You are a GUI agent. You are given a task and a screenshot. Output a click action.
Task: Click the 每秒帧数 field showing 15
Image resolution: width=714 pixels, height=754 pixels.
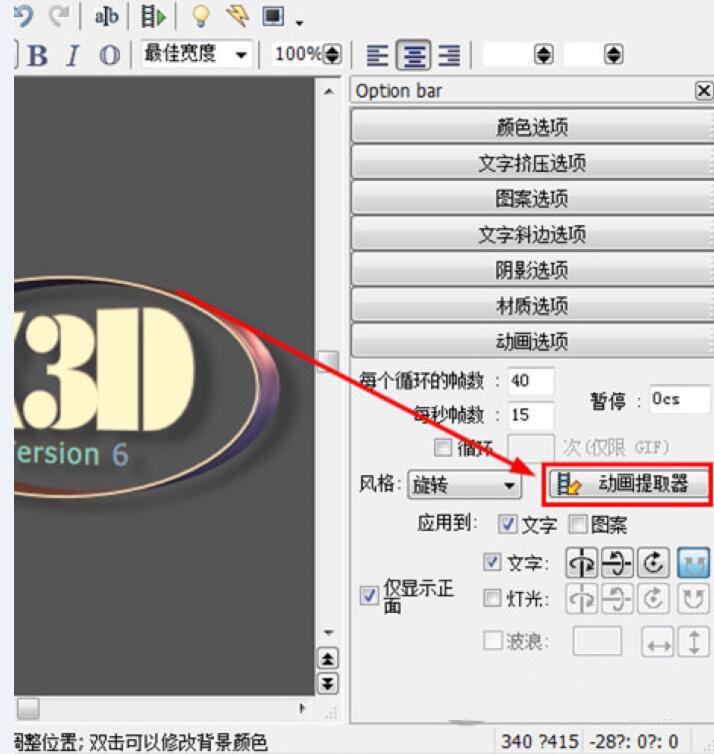tap(531, 415)
